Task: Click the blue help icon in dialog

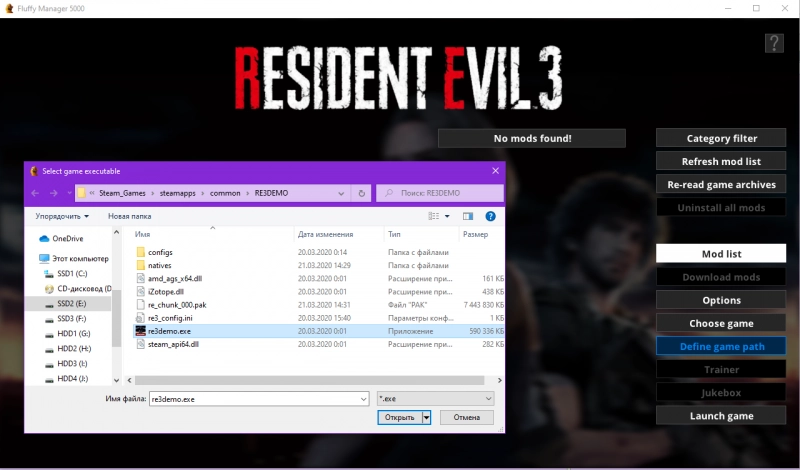Action: [491, 215]
